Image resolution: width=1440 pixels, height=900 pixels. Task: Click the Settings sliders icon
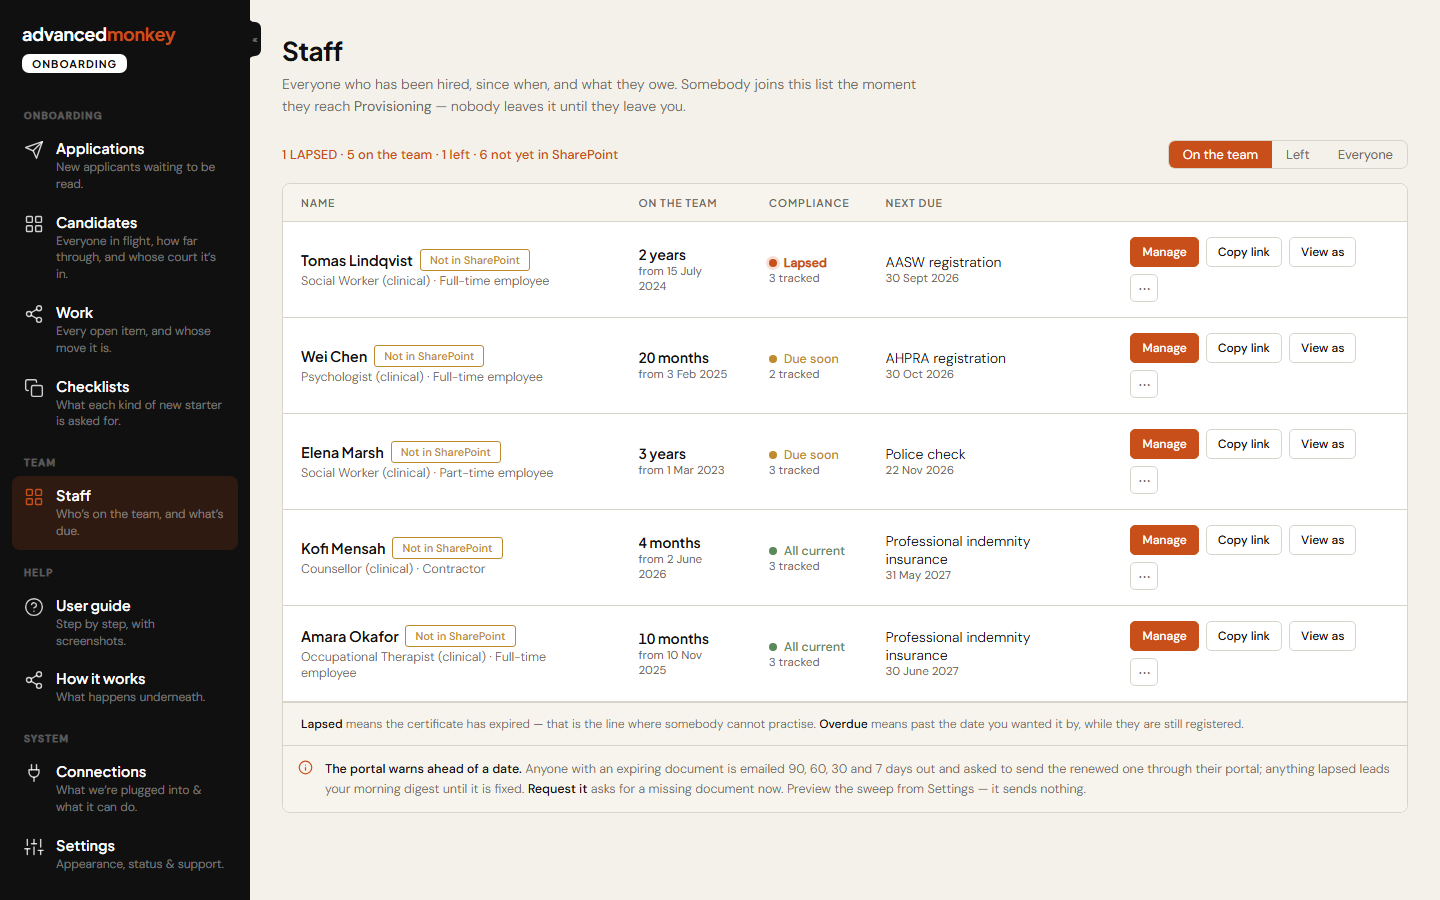(x=34, y=847)
